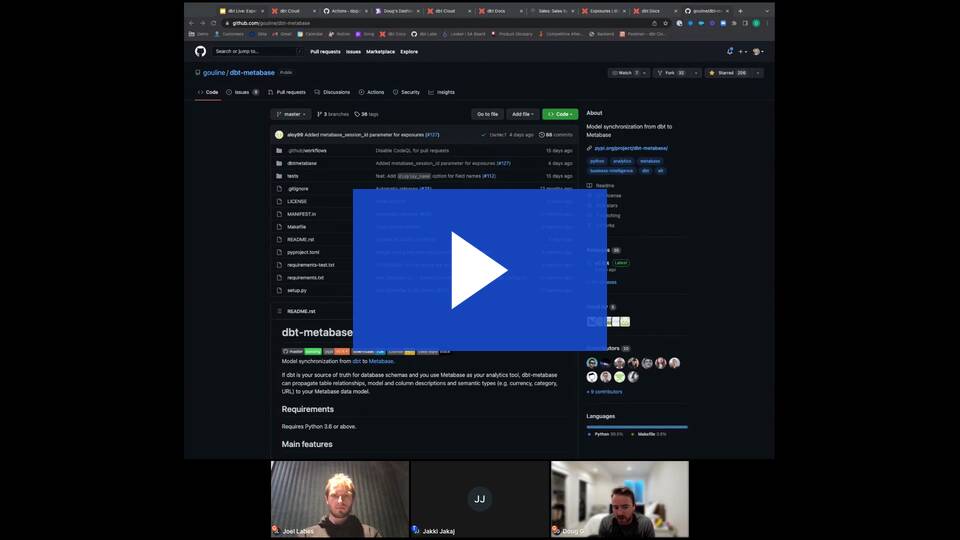Click the folder icon beside .github/workflows
Image resolution: width=960 pixels, height=540 pixels.
279,151
